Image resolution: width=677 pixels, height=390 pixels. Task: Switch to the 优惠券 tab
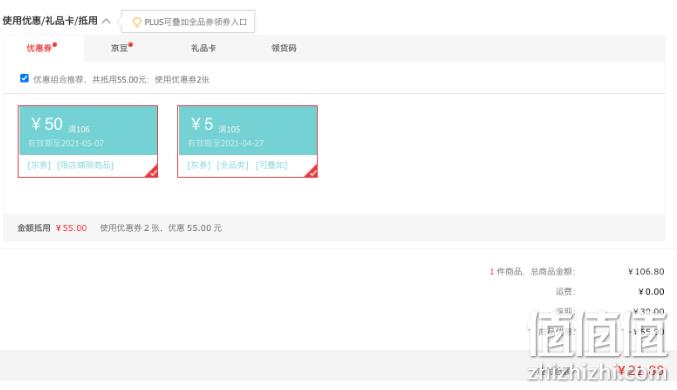(39, 48)
